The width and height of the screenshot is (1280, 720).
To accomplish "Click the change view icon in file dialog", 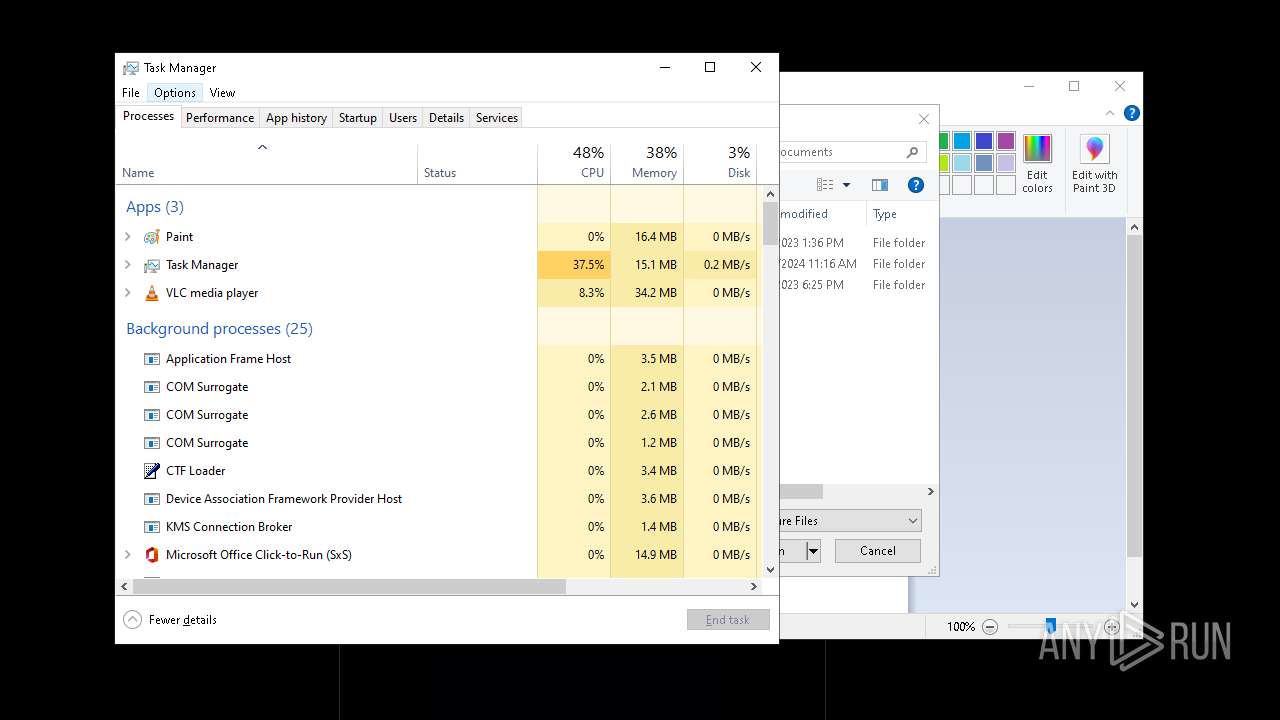I will tap(825, 185).
